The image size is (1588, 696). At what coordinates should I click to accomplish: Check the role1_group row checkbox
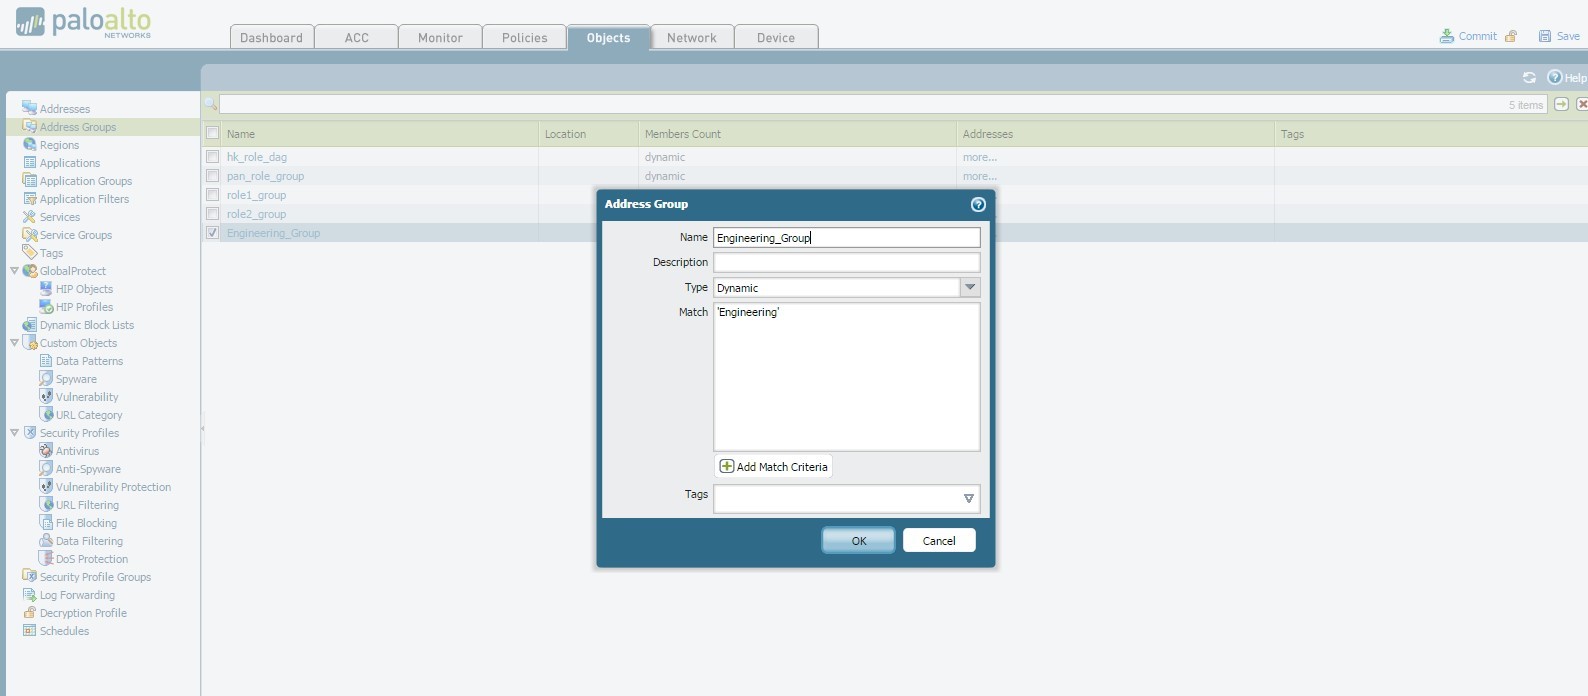tap(212, 194)
